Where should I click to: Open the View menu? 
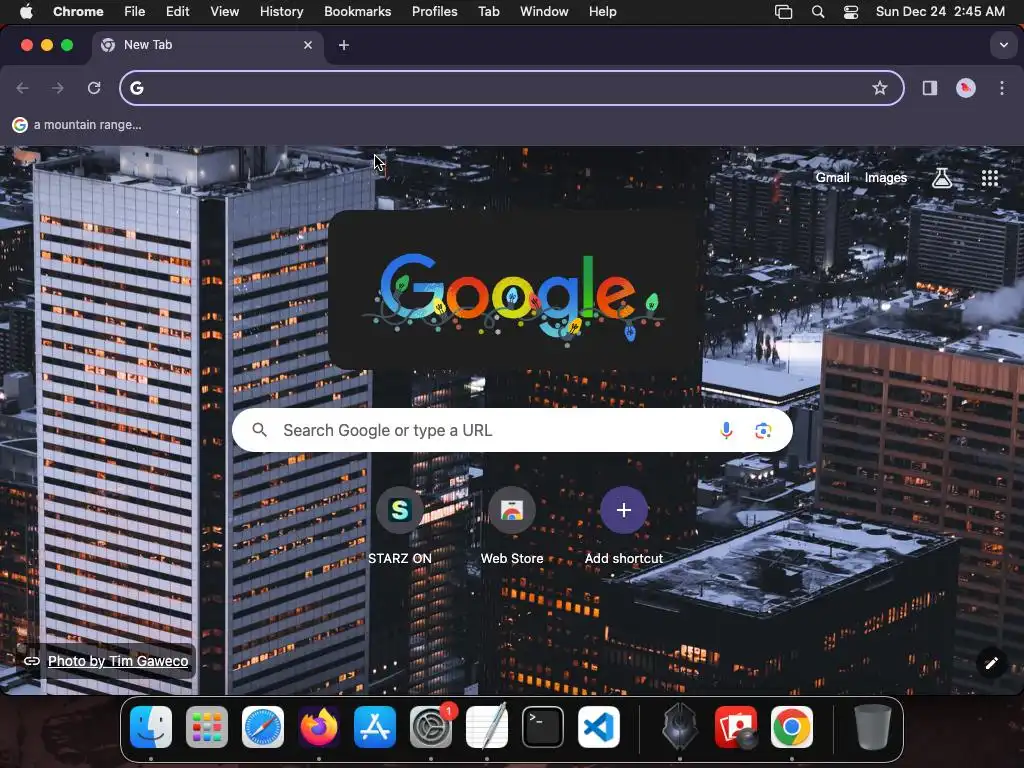224,12
